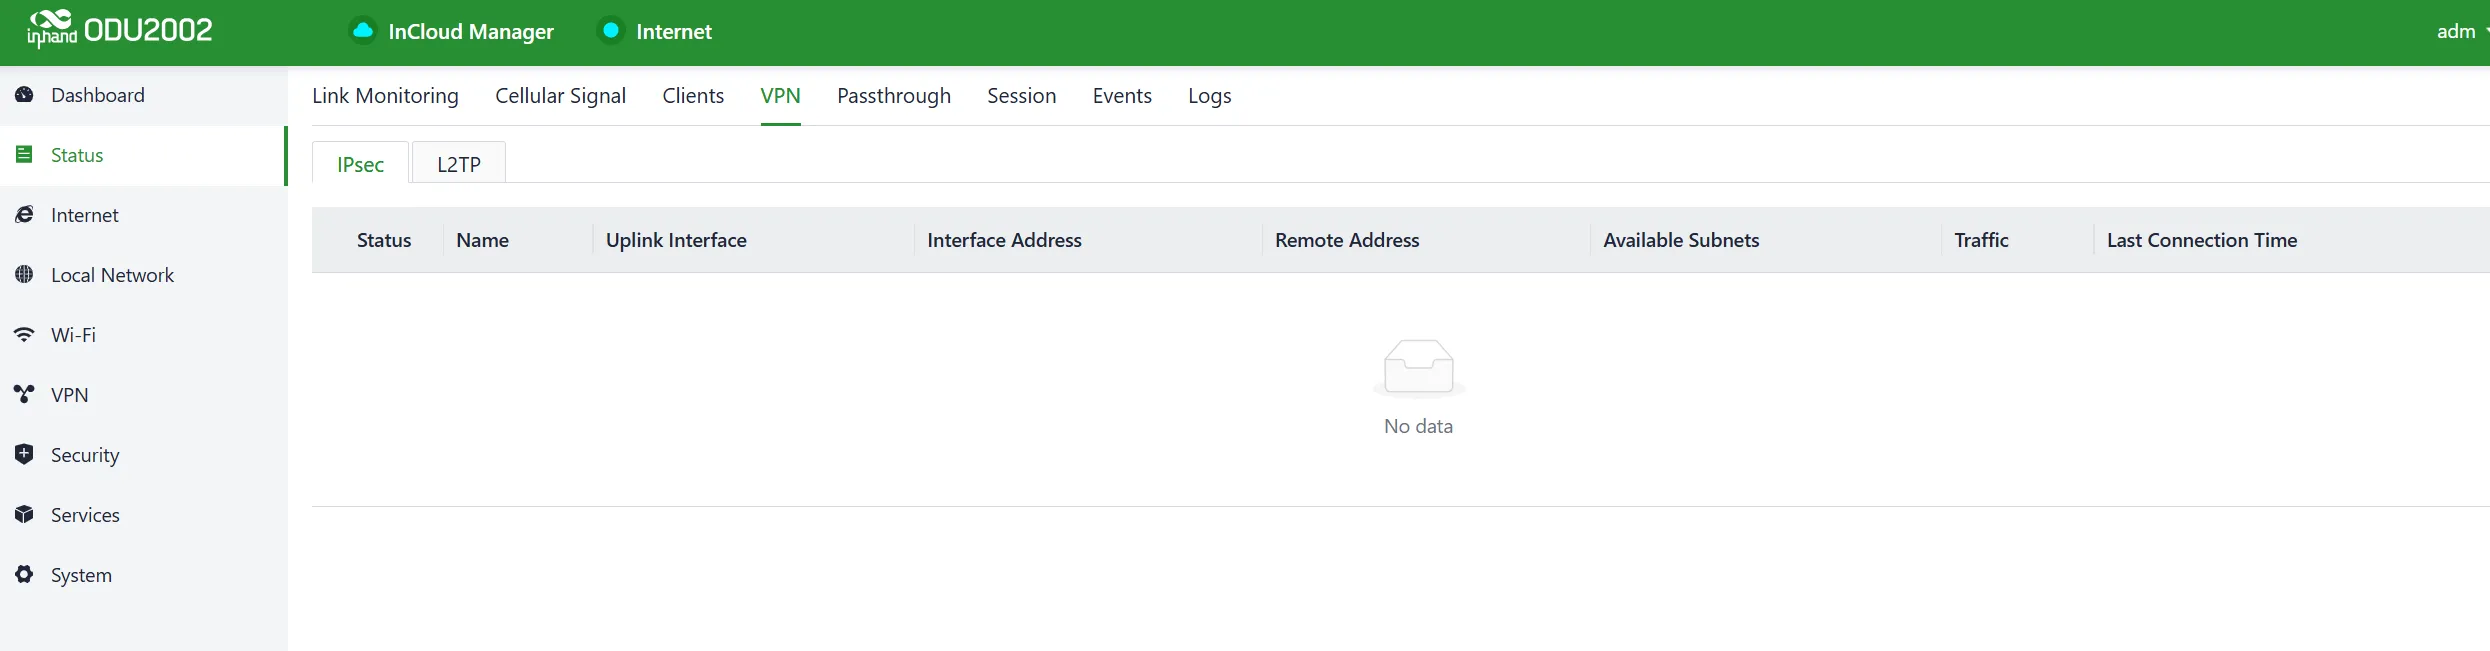Click the Internet status indicator dot
2490x651 pixels.
[610, 31]
